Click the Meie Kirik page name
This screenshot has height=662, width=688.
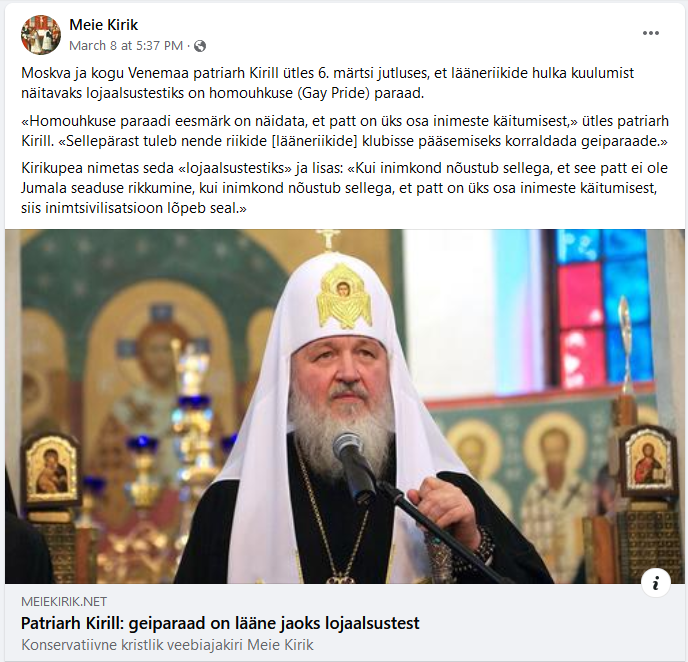point(104,25)
